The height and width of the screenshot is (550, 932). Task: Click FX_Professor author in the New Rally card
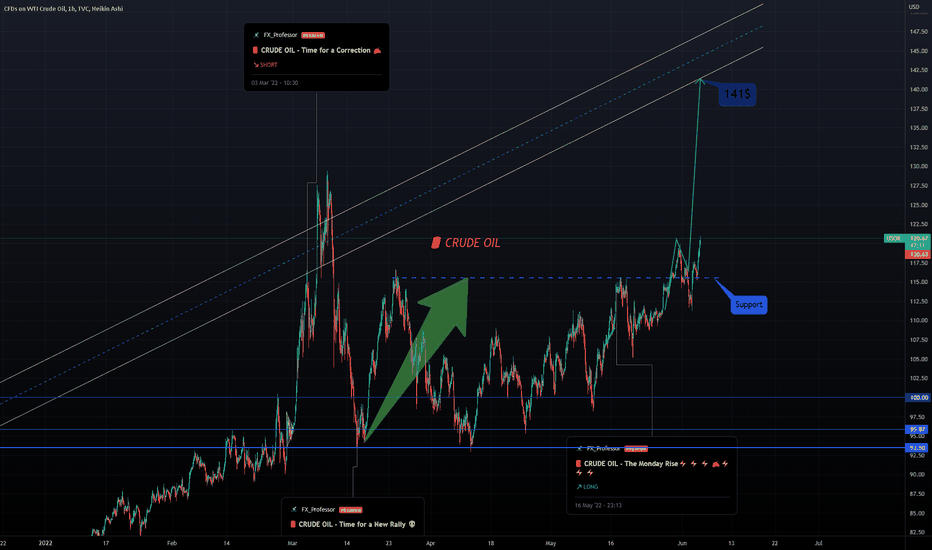coord(318,510)
